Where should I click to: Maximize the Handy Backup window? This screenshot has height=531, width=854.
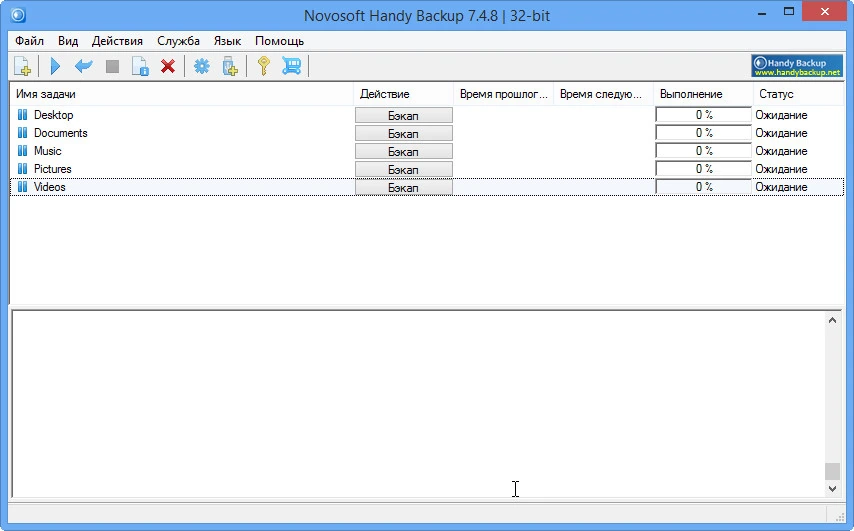click(789, 12)
